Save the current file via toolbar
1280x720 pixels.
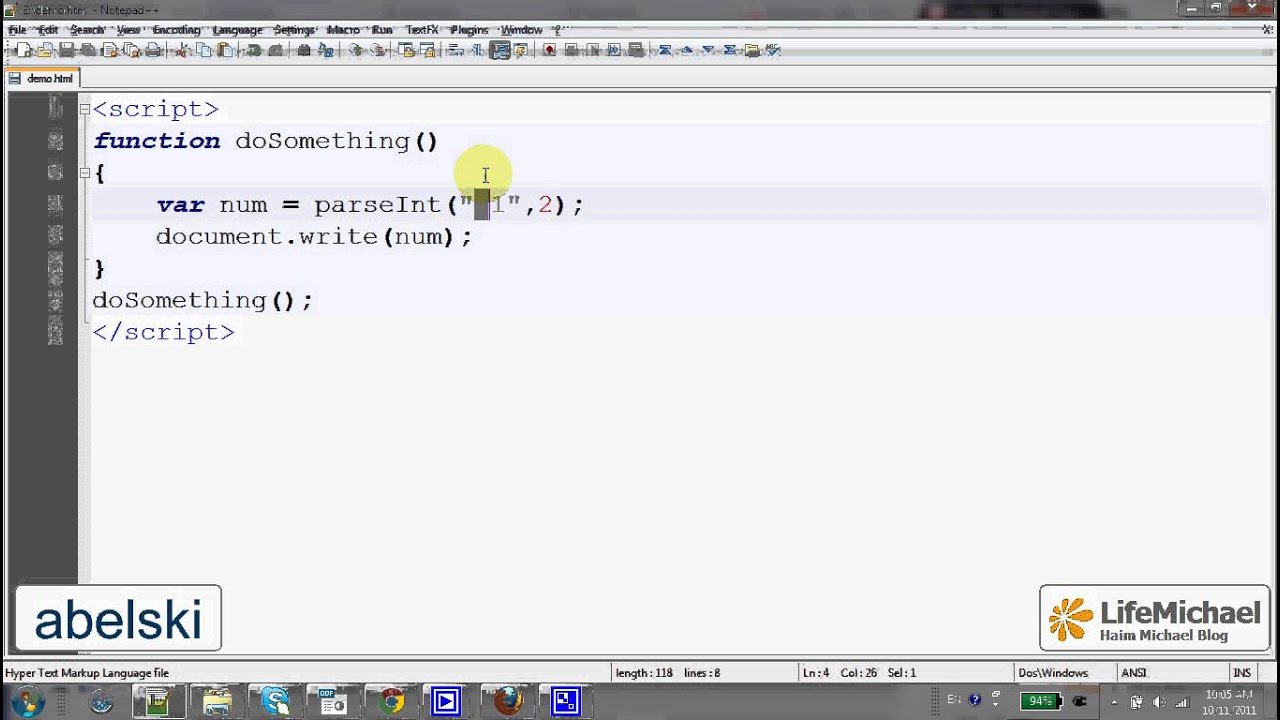tap(66, 50)
